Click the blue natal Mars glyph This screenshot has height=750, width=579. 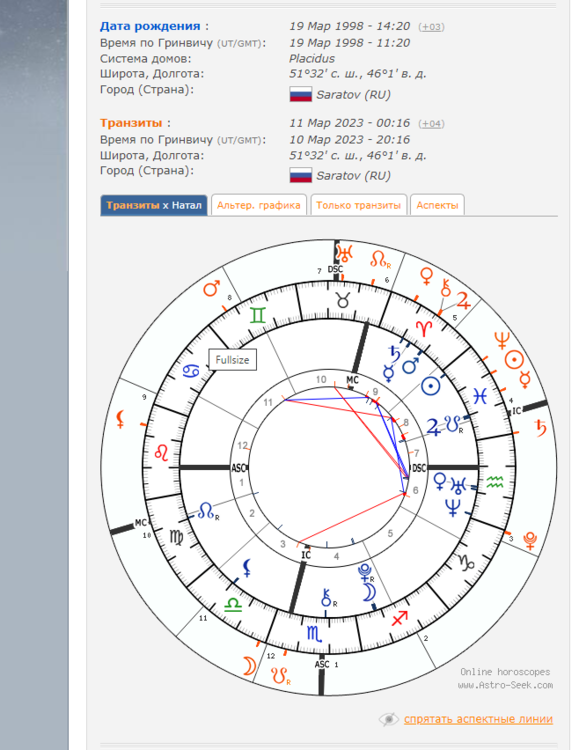(411, 366)
